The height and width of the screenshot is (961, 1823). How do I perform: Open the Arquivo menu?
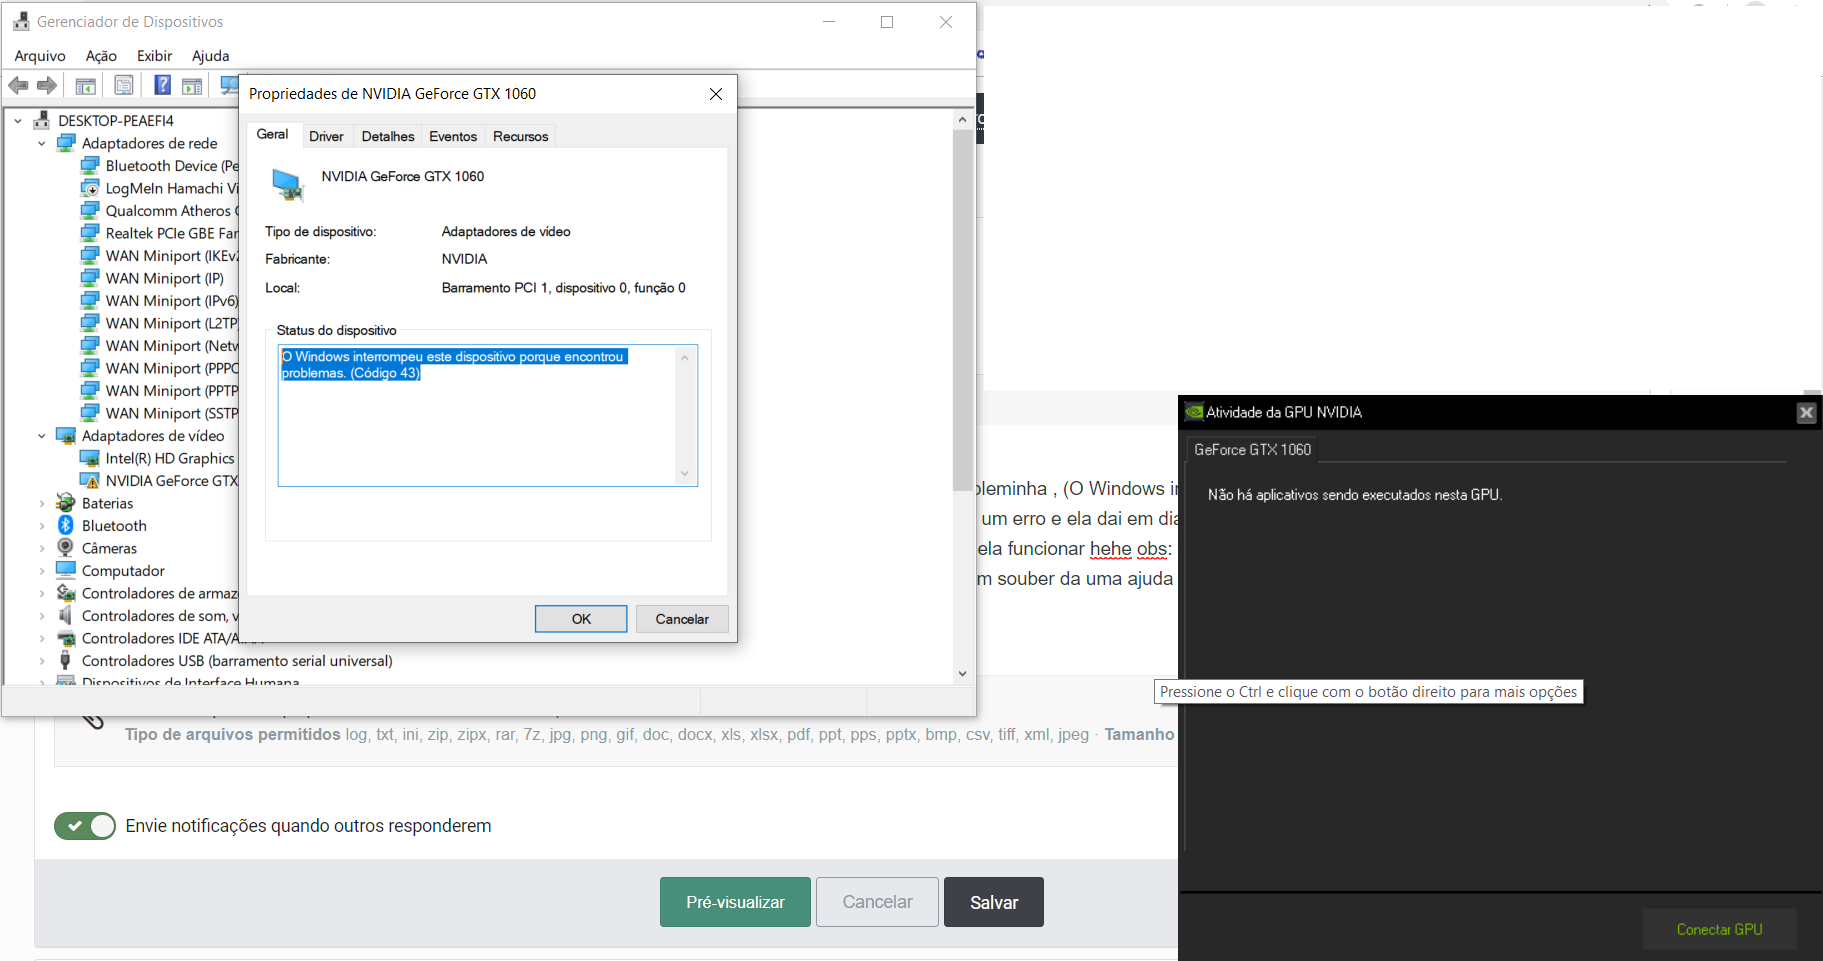tap(40, 56)
